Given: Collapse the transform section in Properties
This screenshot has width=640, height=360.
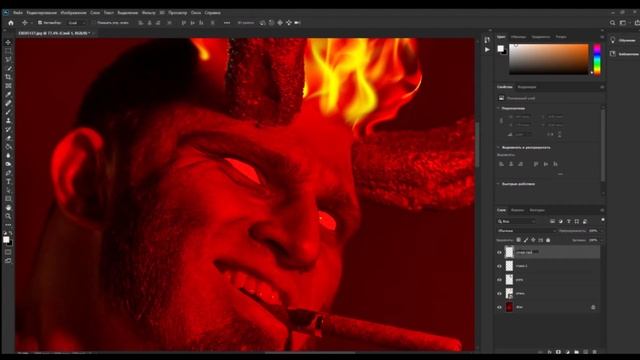Looking at the screenshot, I should pyautogui.click(x=498, y=109).
